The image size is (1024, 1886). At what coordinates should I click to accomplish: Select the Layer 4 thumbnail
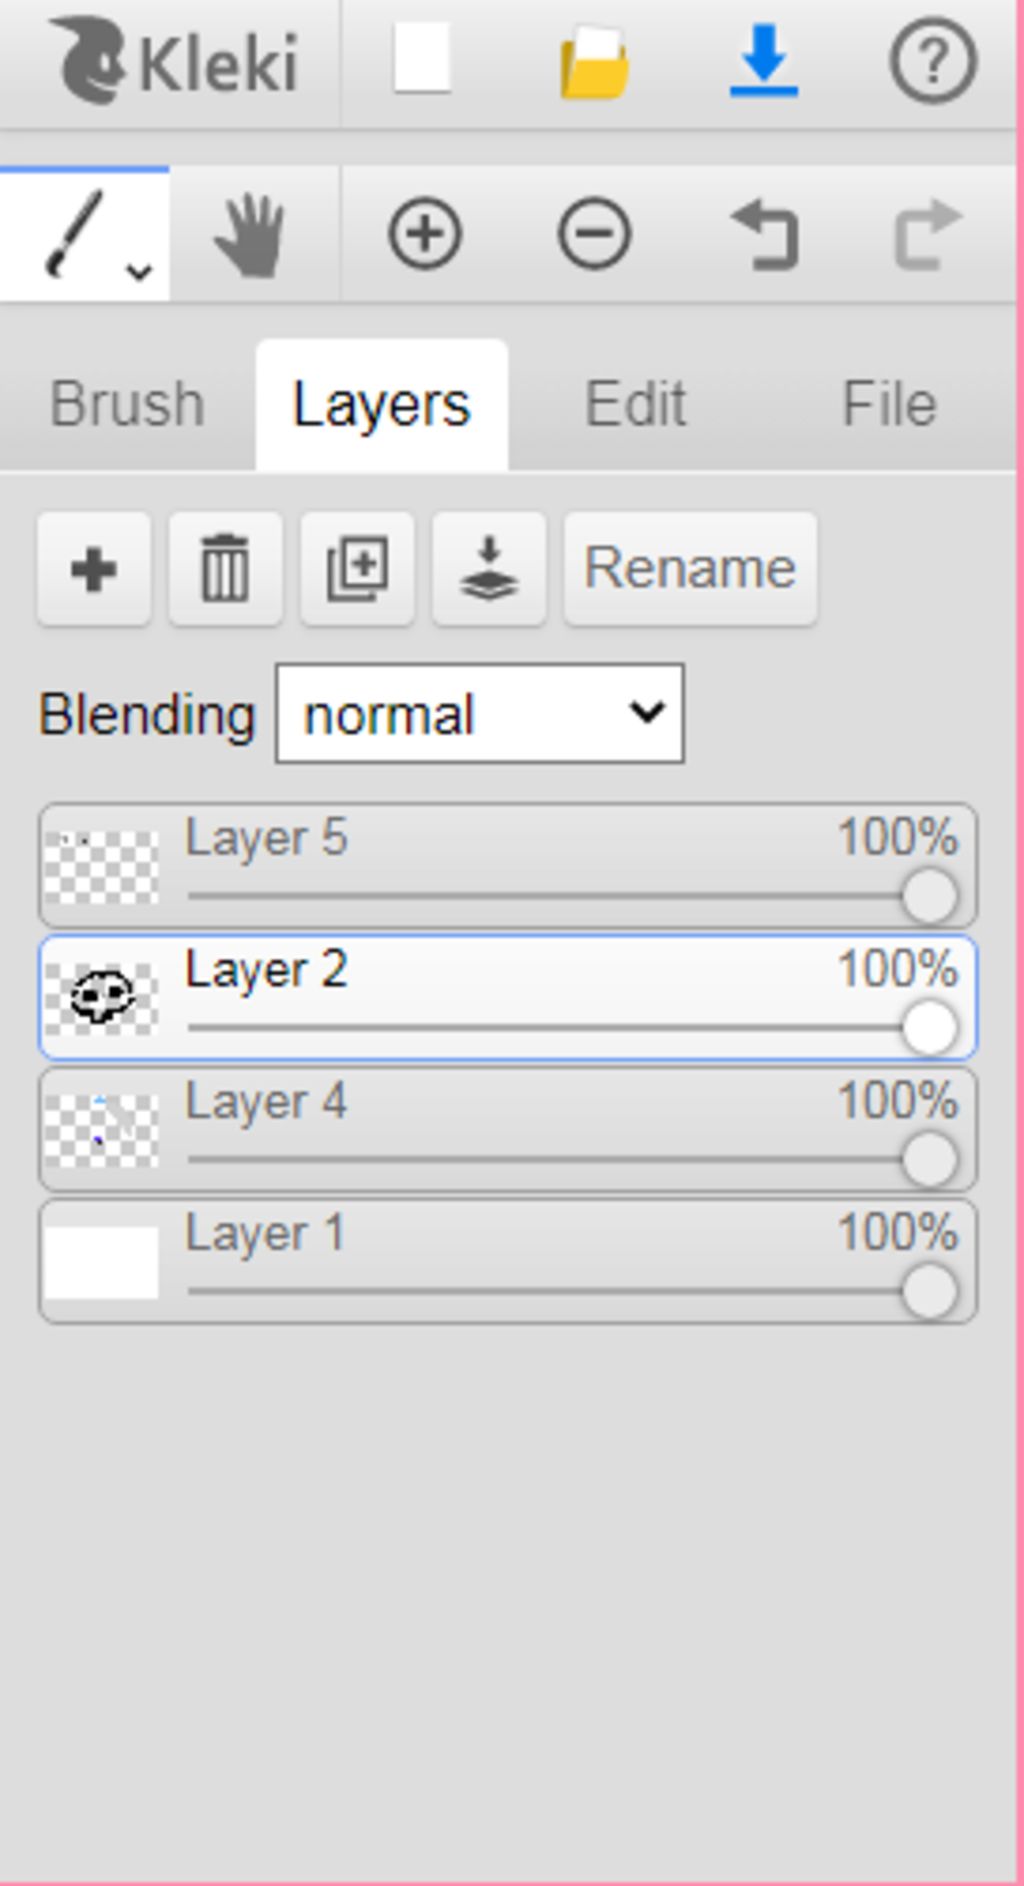pyautogui.click(x=101, y=1130)
